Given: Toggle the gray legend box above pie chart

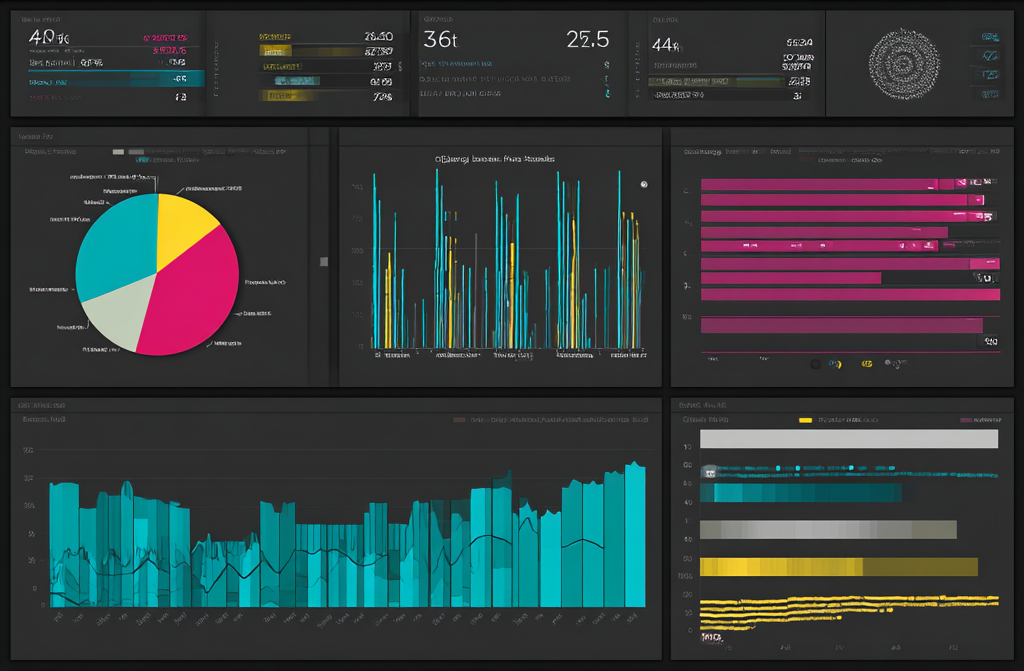Looking at the screenshot, I should click(119, 152).
